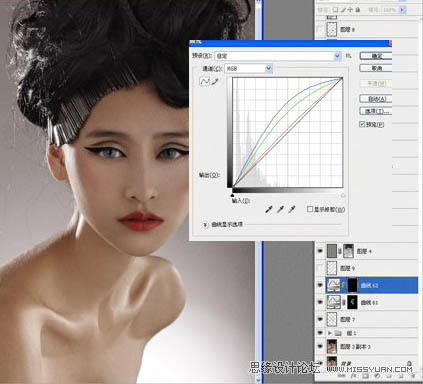Click the Auto (A) button
Viewport: 423px width, 384px height.
coord(376,99)
